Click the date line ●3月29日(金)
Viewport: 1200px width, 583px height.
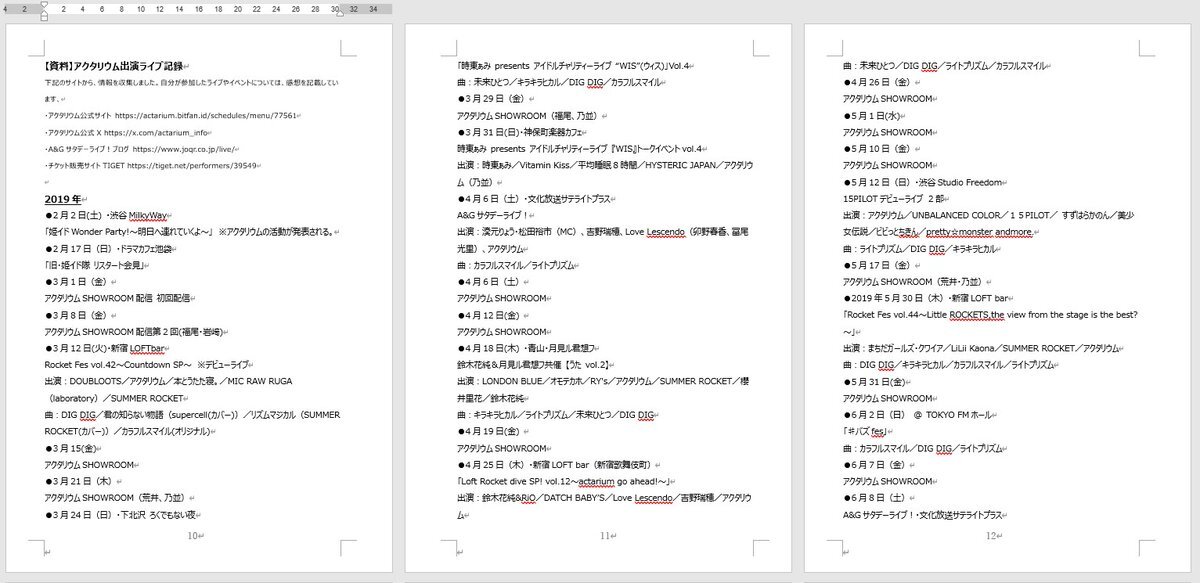(x=490, y=99)
